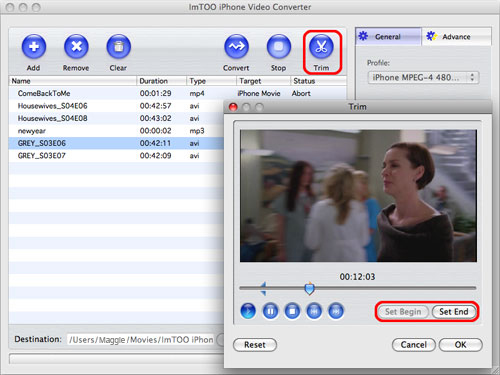The height and width of the screenshot is (375, 500).
Task: Click the 00:01:29 duration cell
Action: click(155, 94)
